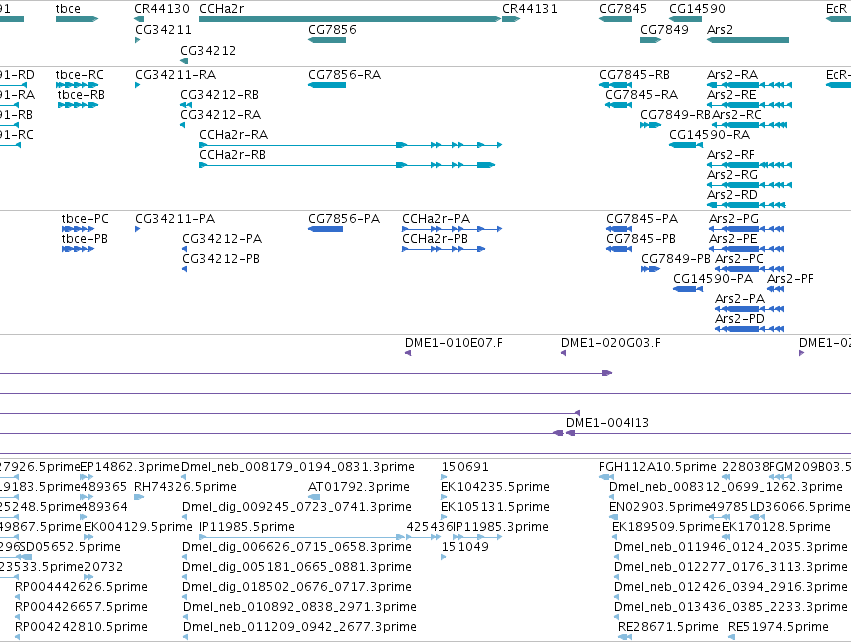Screen dimensions: 851x642
Task: Select transcript Ars2-RG label
Action: pos(732,175)
